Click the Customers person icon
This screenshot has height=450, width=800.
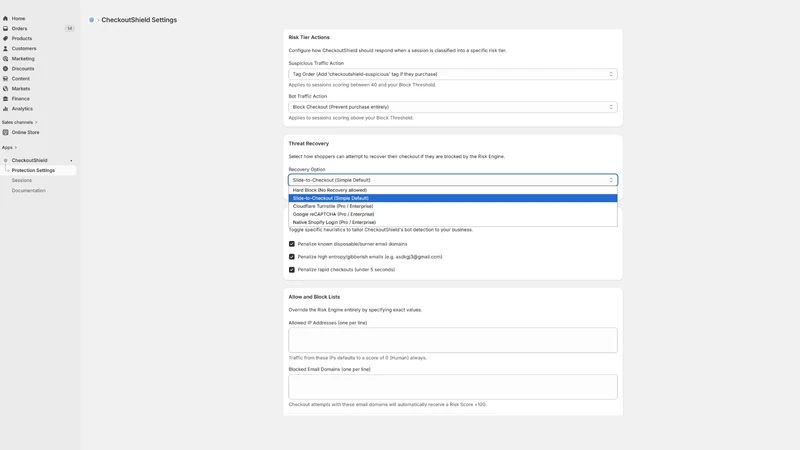(6, 48)
